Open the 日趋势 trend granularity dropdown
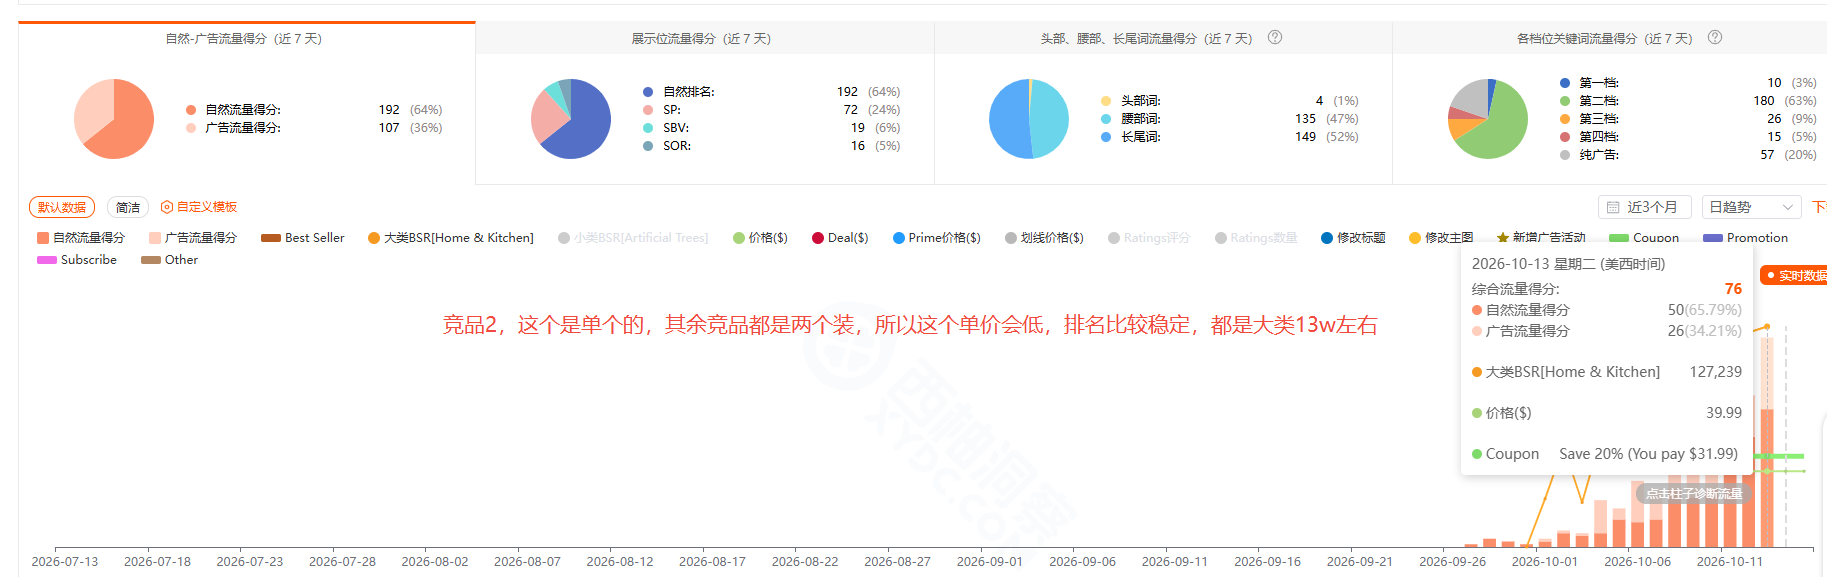The height and width of the screenshot is (577, 1827). click(1751, 207)
